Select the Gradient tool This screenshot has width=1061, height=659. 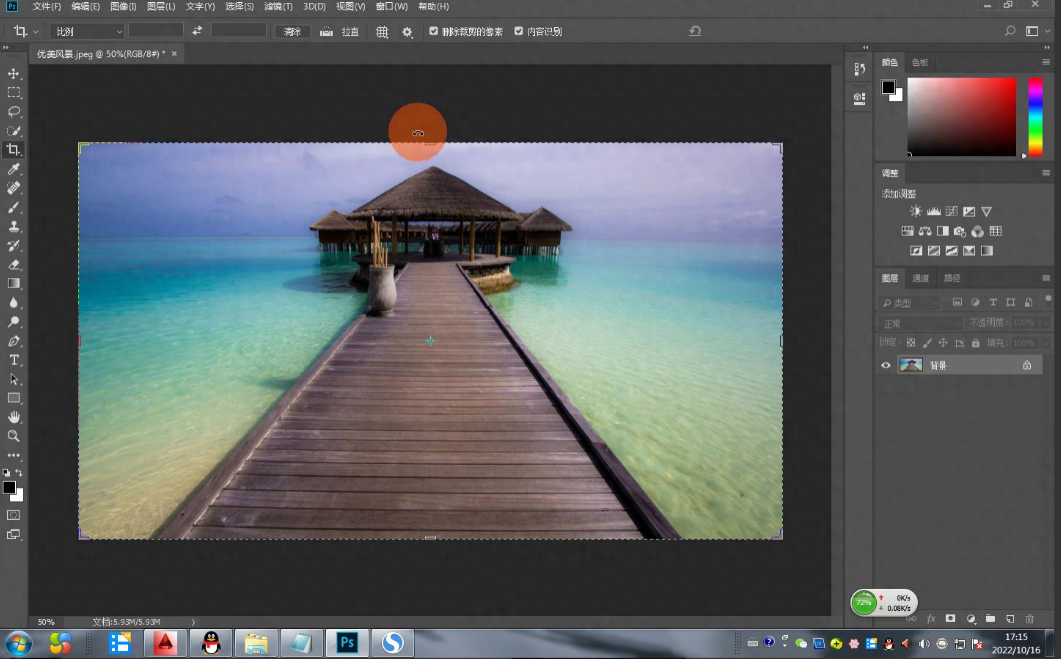coord(14,283)
